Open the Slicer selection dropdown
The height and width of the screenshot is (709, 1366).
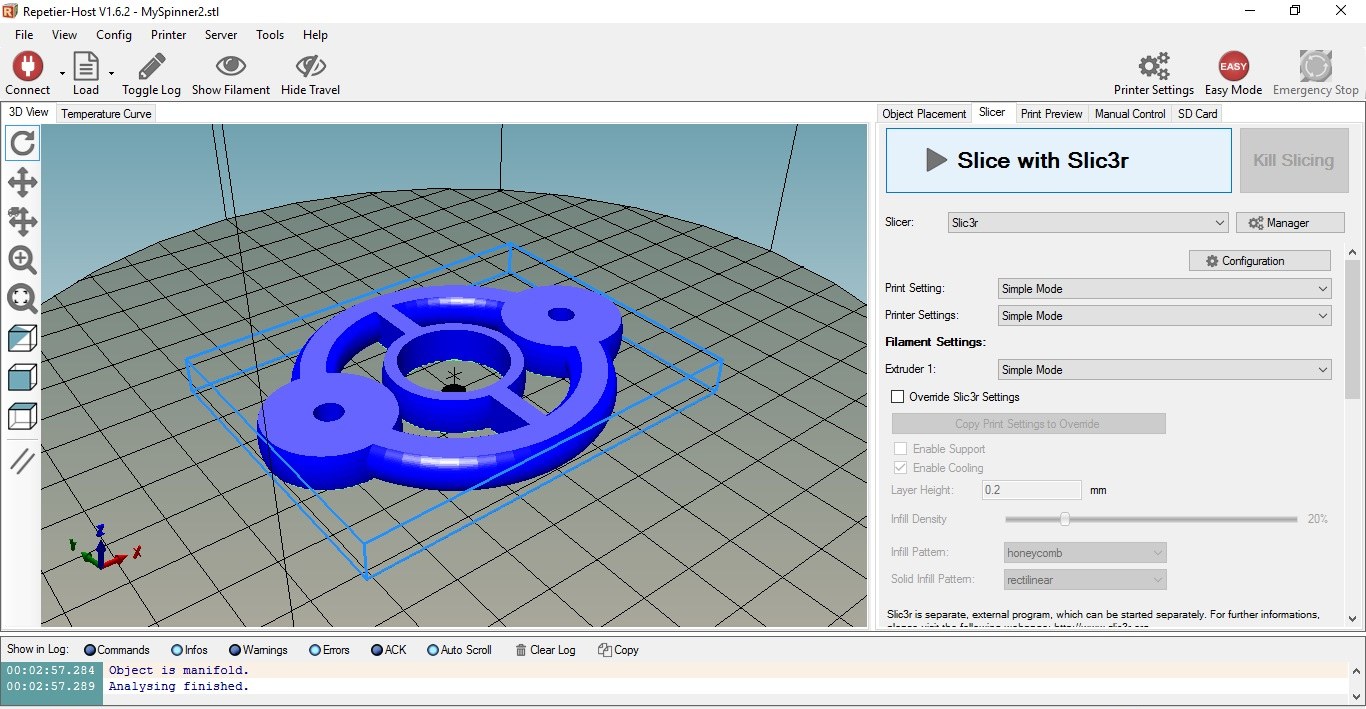pyautogui.click(x=1088, y=223)
